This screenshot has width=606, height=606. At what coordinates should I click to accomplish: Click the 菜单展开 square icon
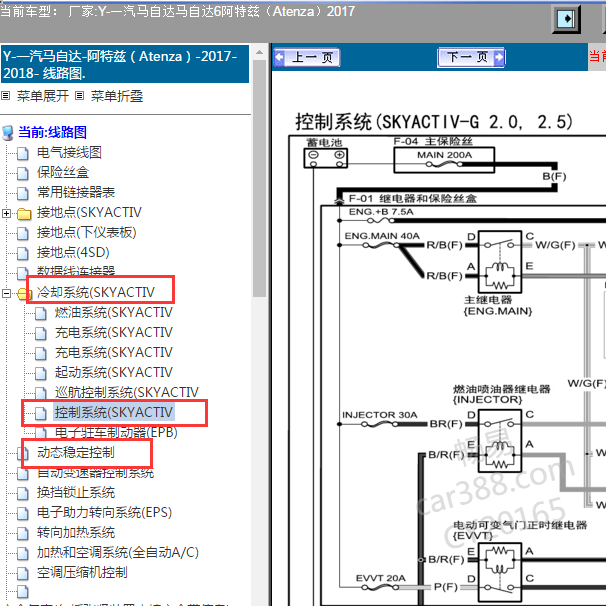5,95
